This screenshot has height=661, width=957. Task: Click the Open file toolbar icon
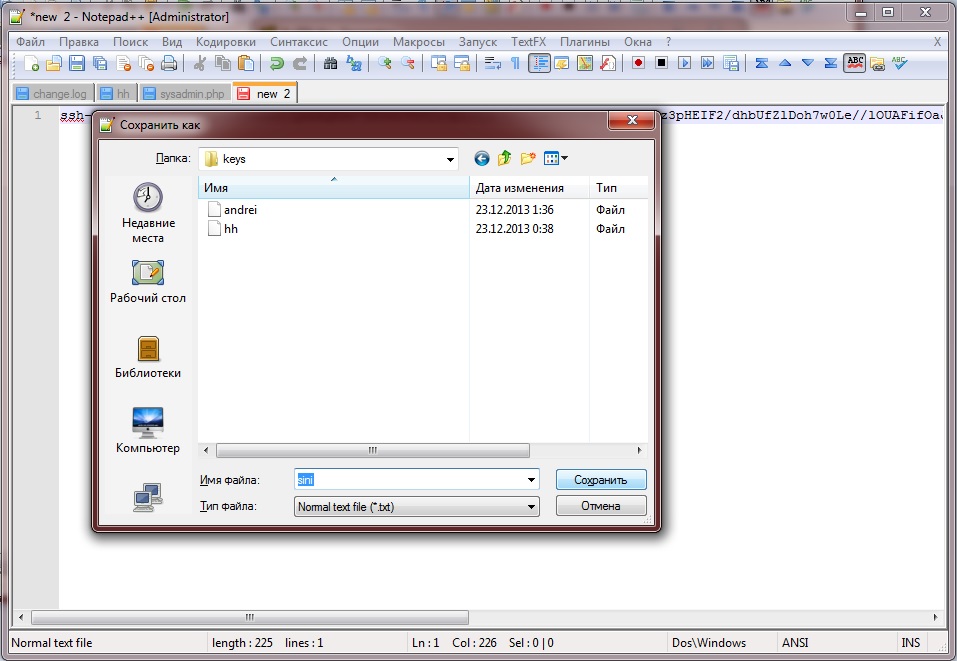point(54,63)
